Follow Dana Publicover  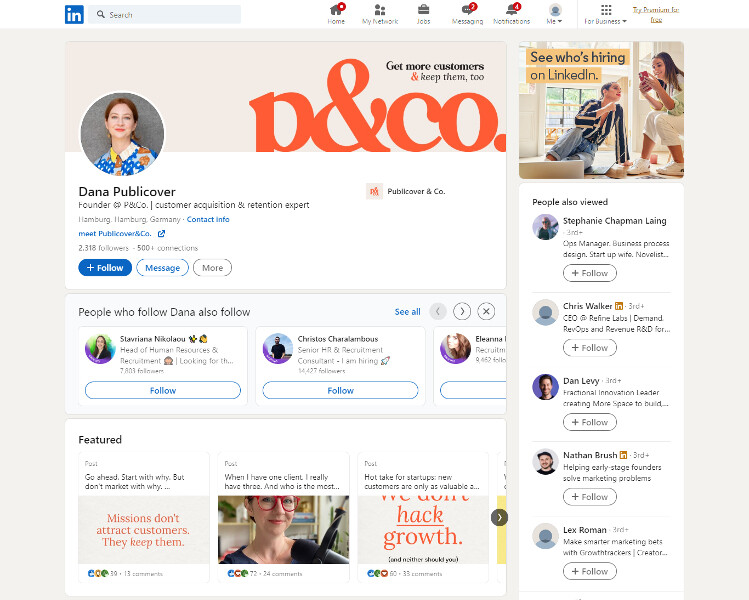[x=105, y=268]
